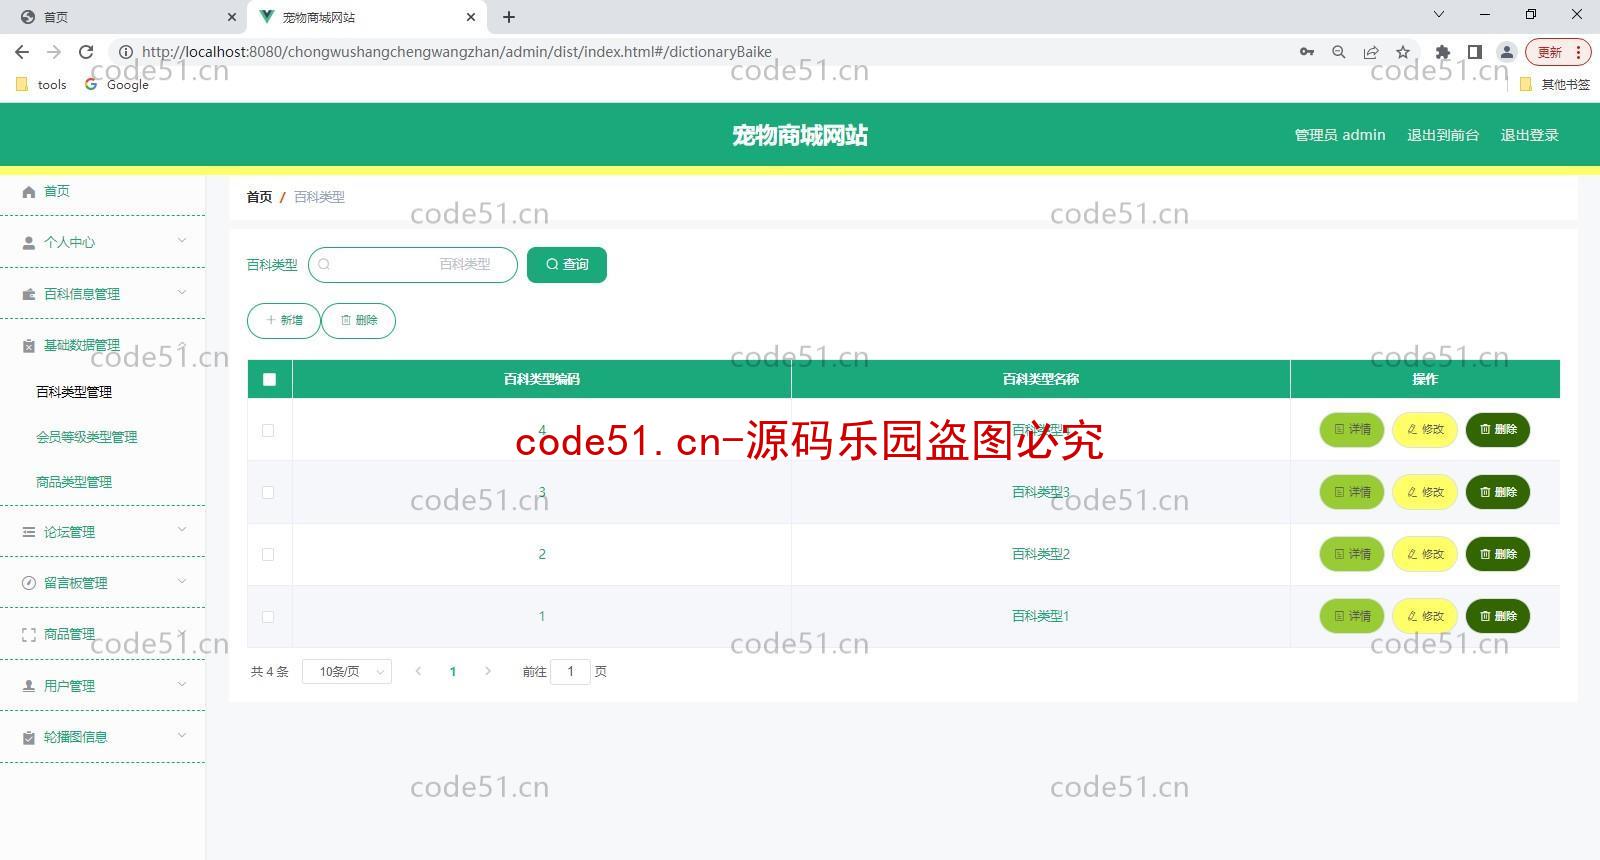Reload the page with the refresh icon

pos(86,52)
